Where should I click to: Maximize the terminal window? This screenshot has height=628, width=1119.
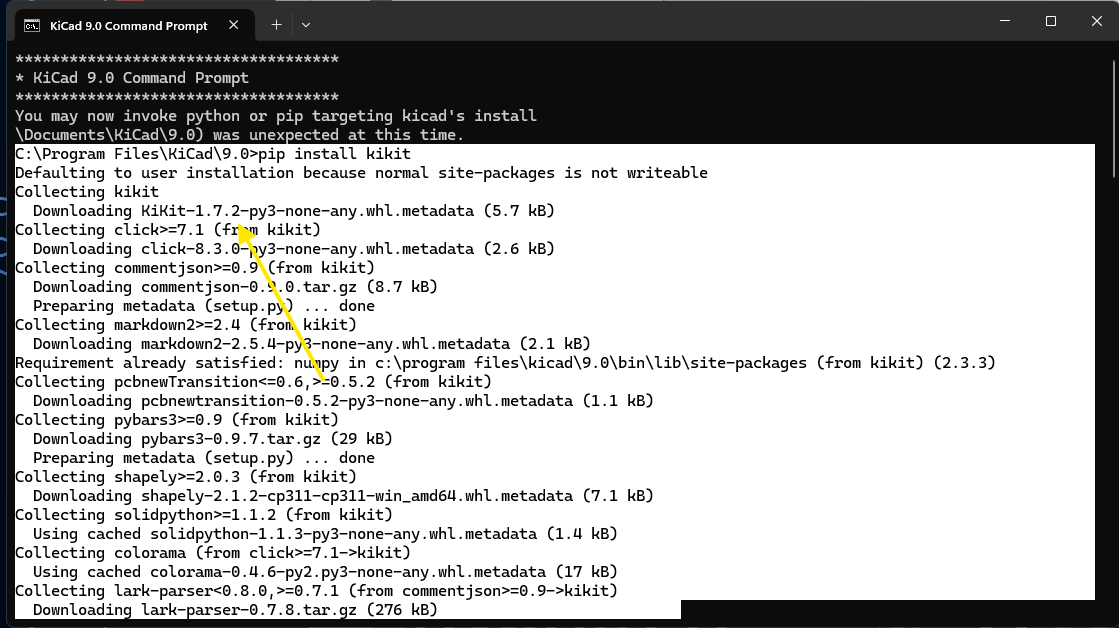click(x=1050, y=21)
